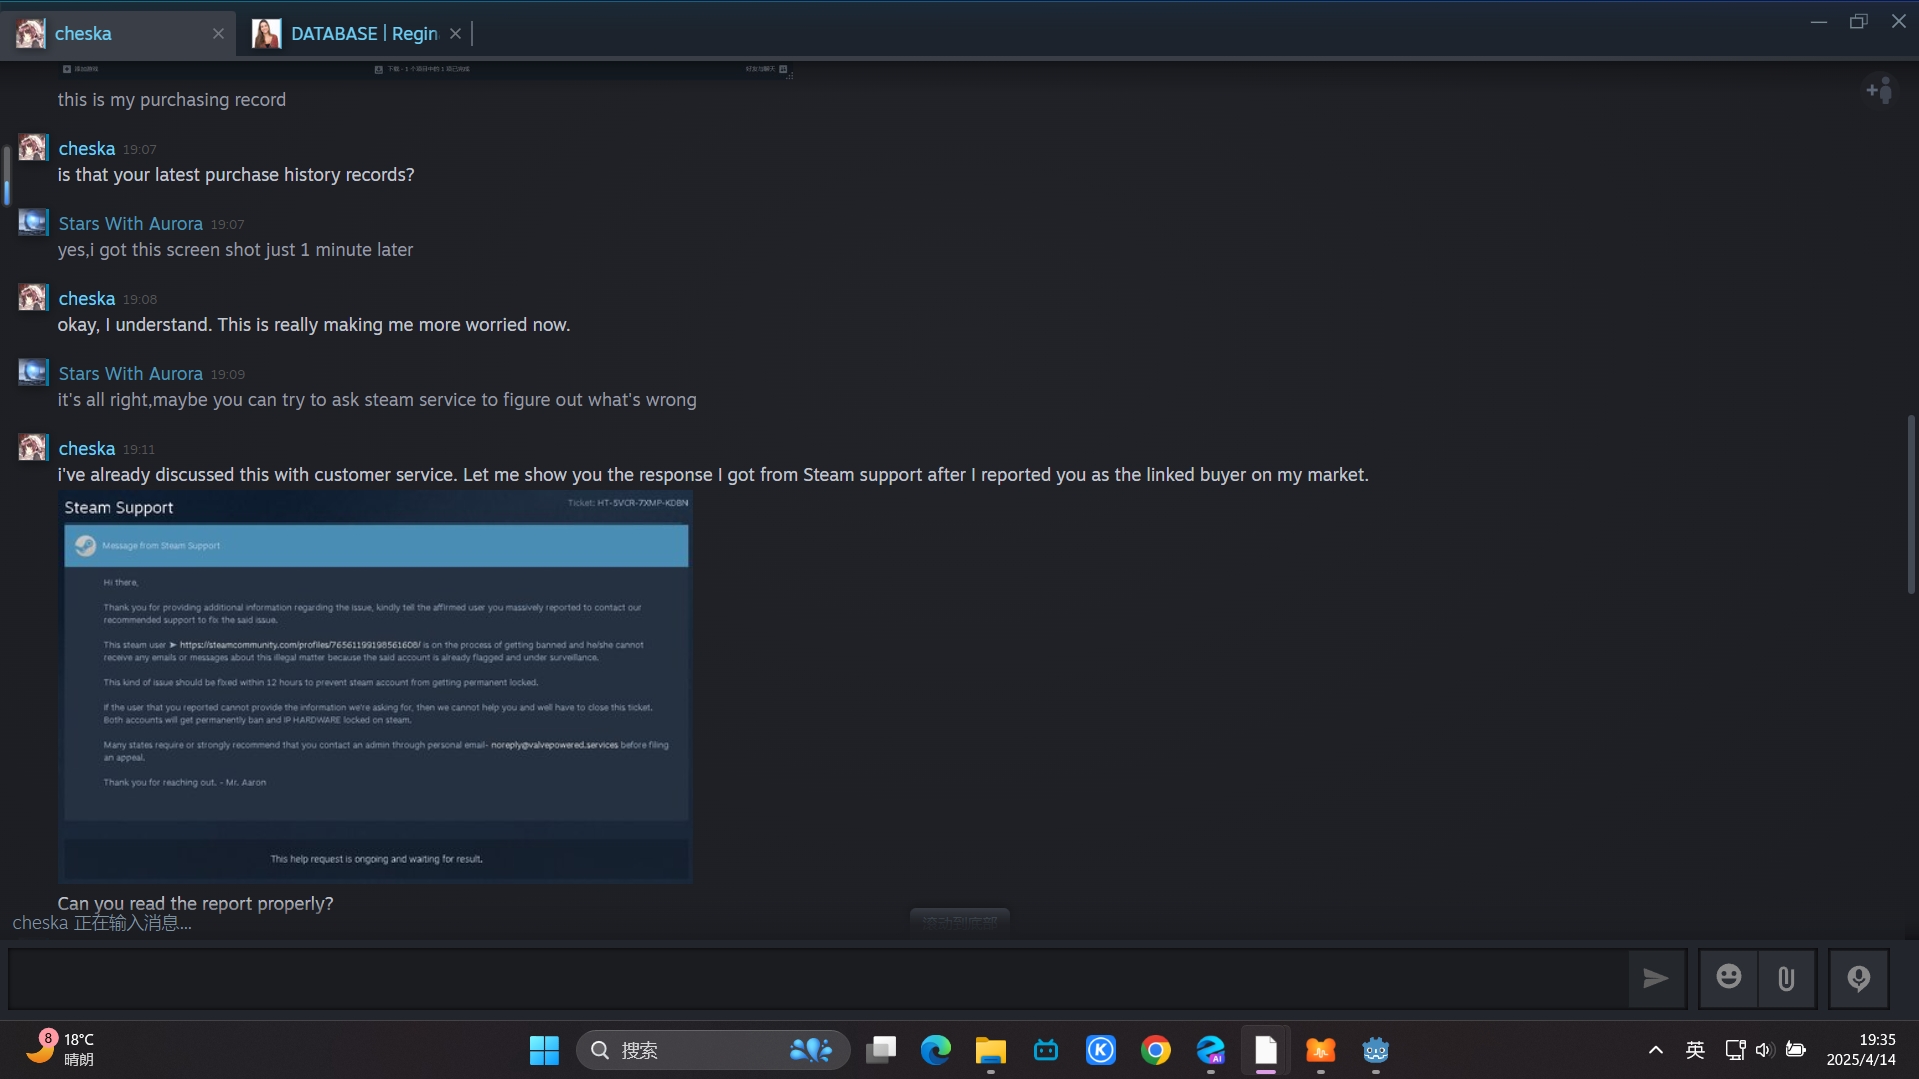The height and width of the screenshot is (1079, 1919).
Task: Click the 19:07 timestamp beside cheska
Action: coord(140,150)
